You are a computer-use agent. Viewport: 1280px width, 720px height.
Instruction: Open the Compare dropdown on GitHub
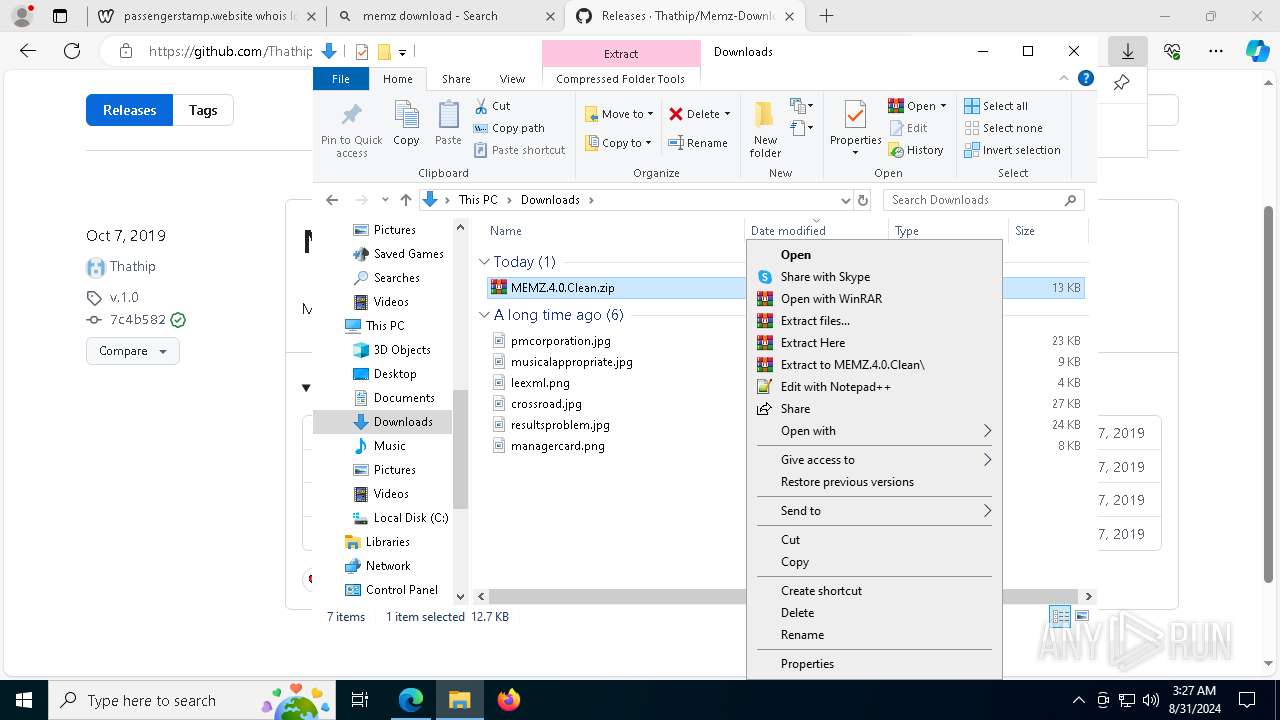pyautogui.click(x=133, y=351)
